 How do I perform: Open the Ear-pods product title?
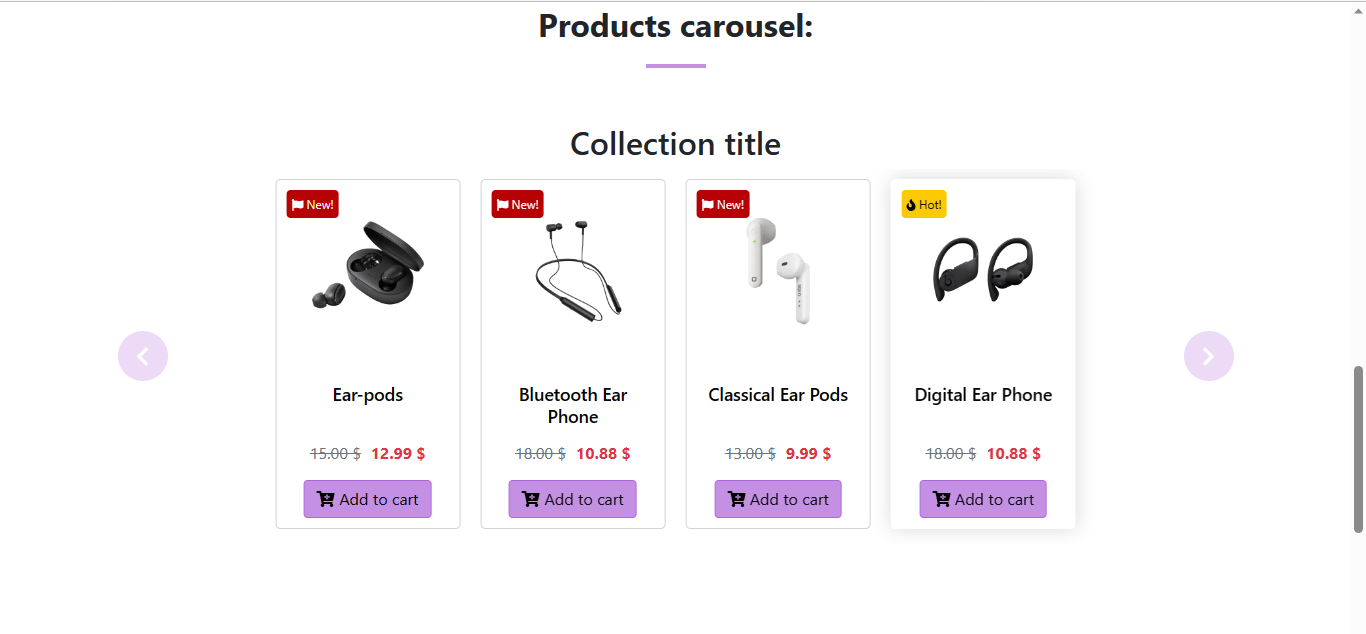click(x=368, y=395)
